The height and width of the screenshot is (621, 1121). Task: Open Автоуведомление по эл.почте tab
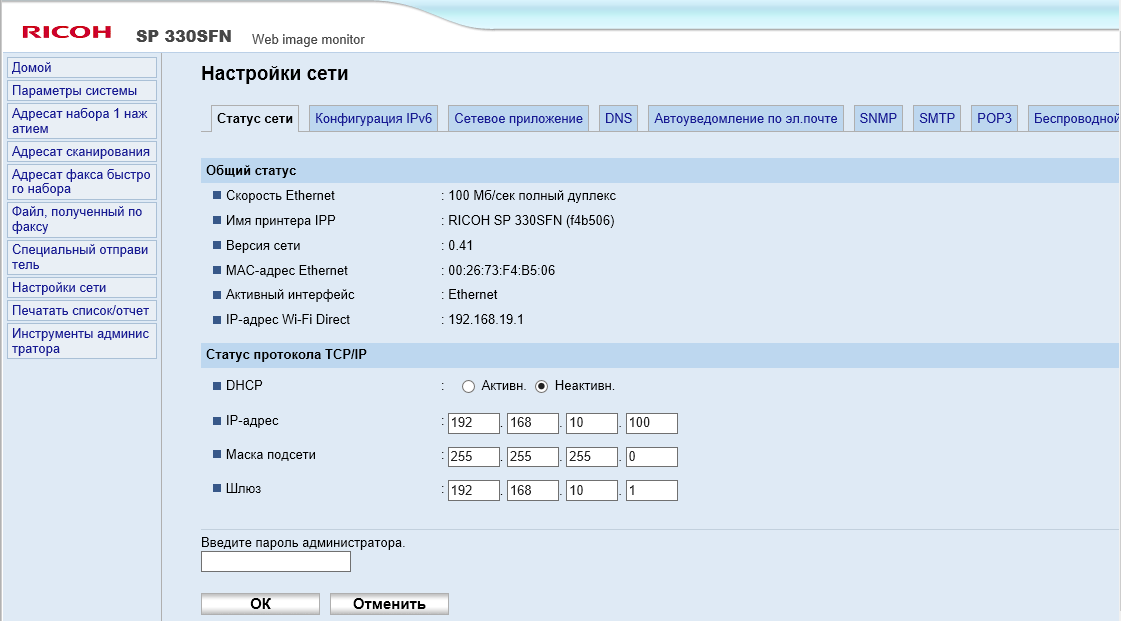pos(746,119)
